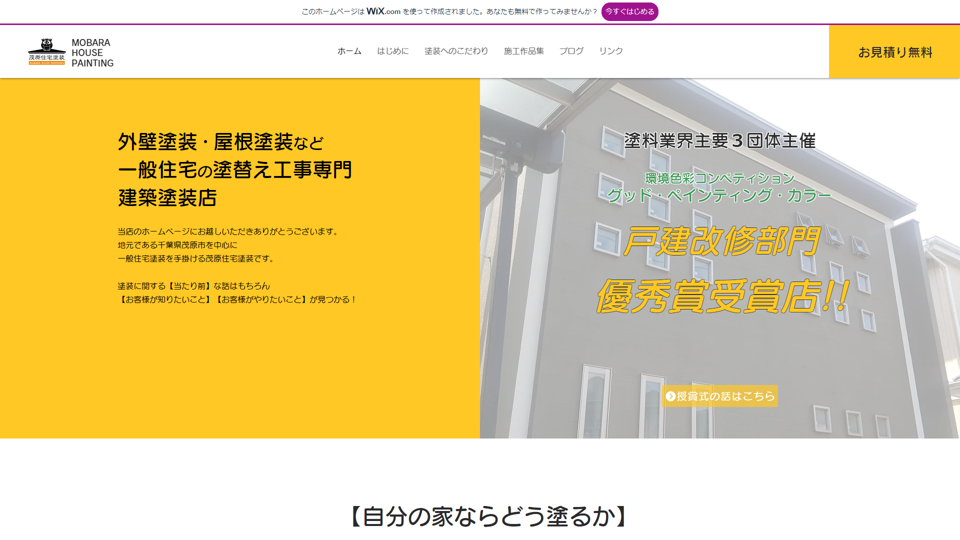The height and width of the screenshot is (540, 960).
Task: Click the 優秀賞受賞店!! award text
Action: (x=722, y=296)
